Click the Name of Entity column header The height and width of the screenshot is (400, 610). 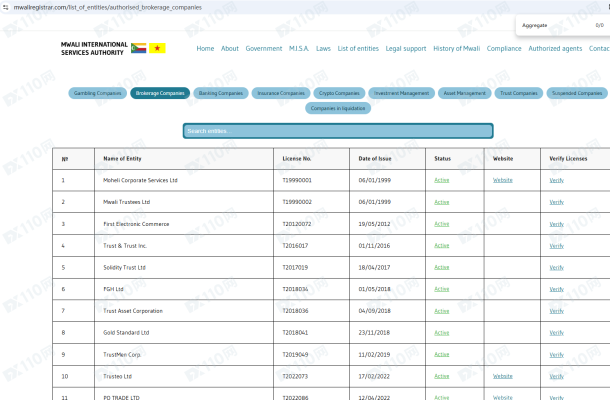point(122,159)
